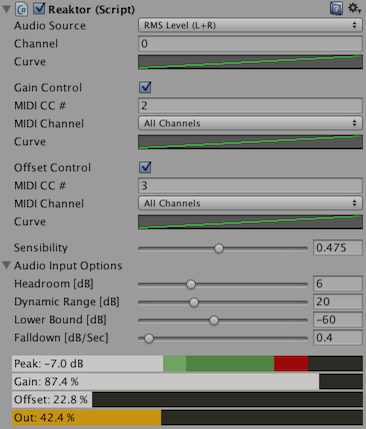Collapse the Audio Input Options section
The width and height of the screenshot is (366, 429).
[6, 265]
